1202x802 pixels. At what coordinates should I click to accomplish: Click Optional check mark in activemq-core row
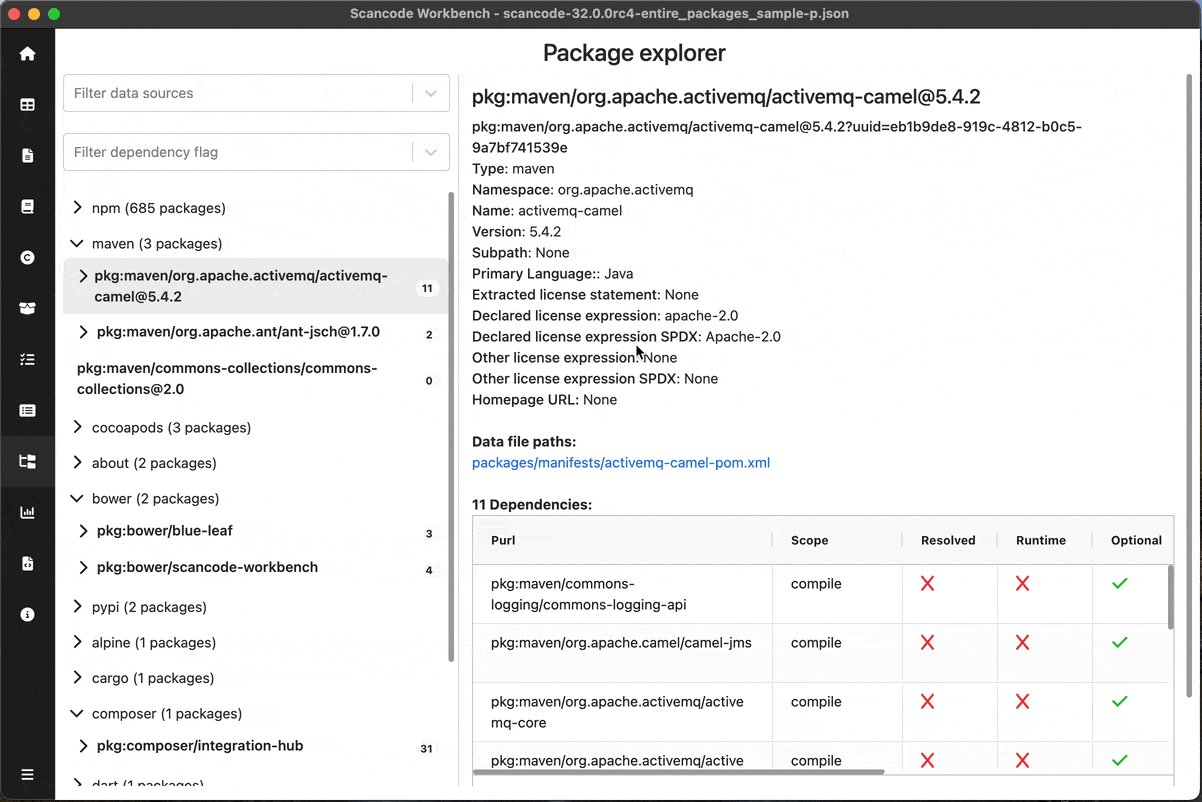click(1119, 701)
